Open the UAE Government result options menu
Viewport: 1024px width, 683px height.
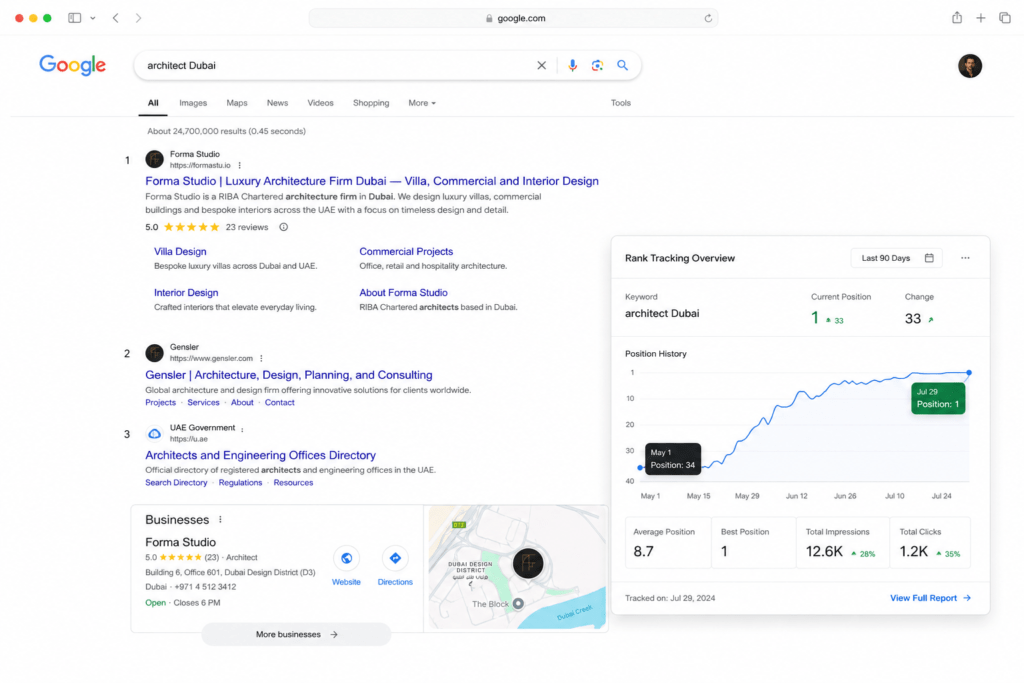tap(242, 430)
